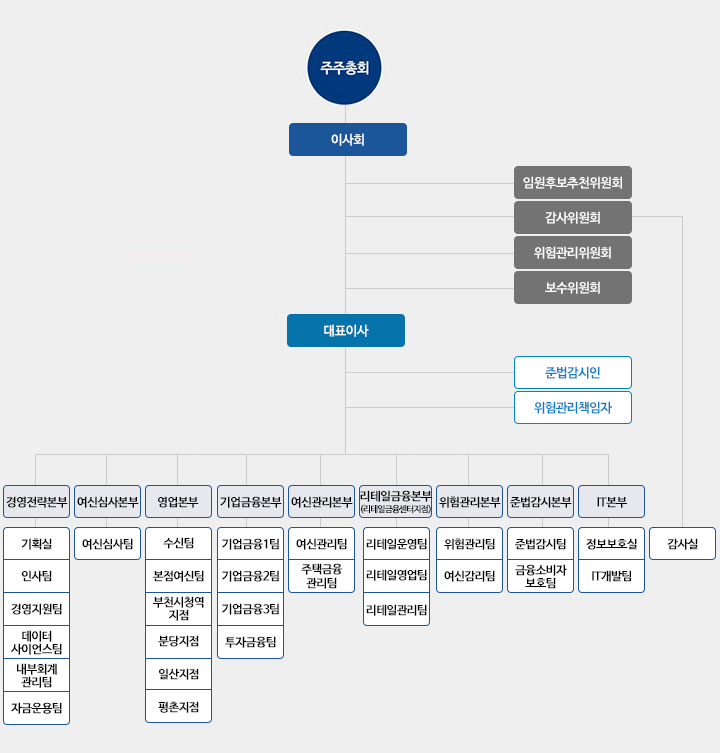720x753 pixels.
Task: Select the 분당지점 cell
Action: click(178, 642)
